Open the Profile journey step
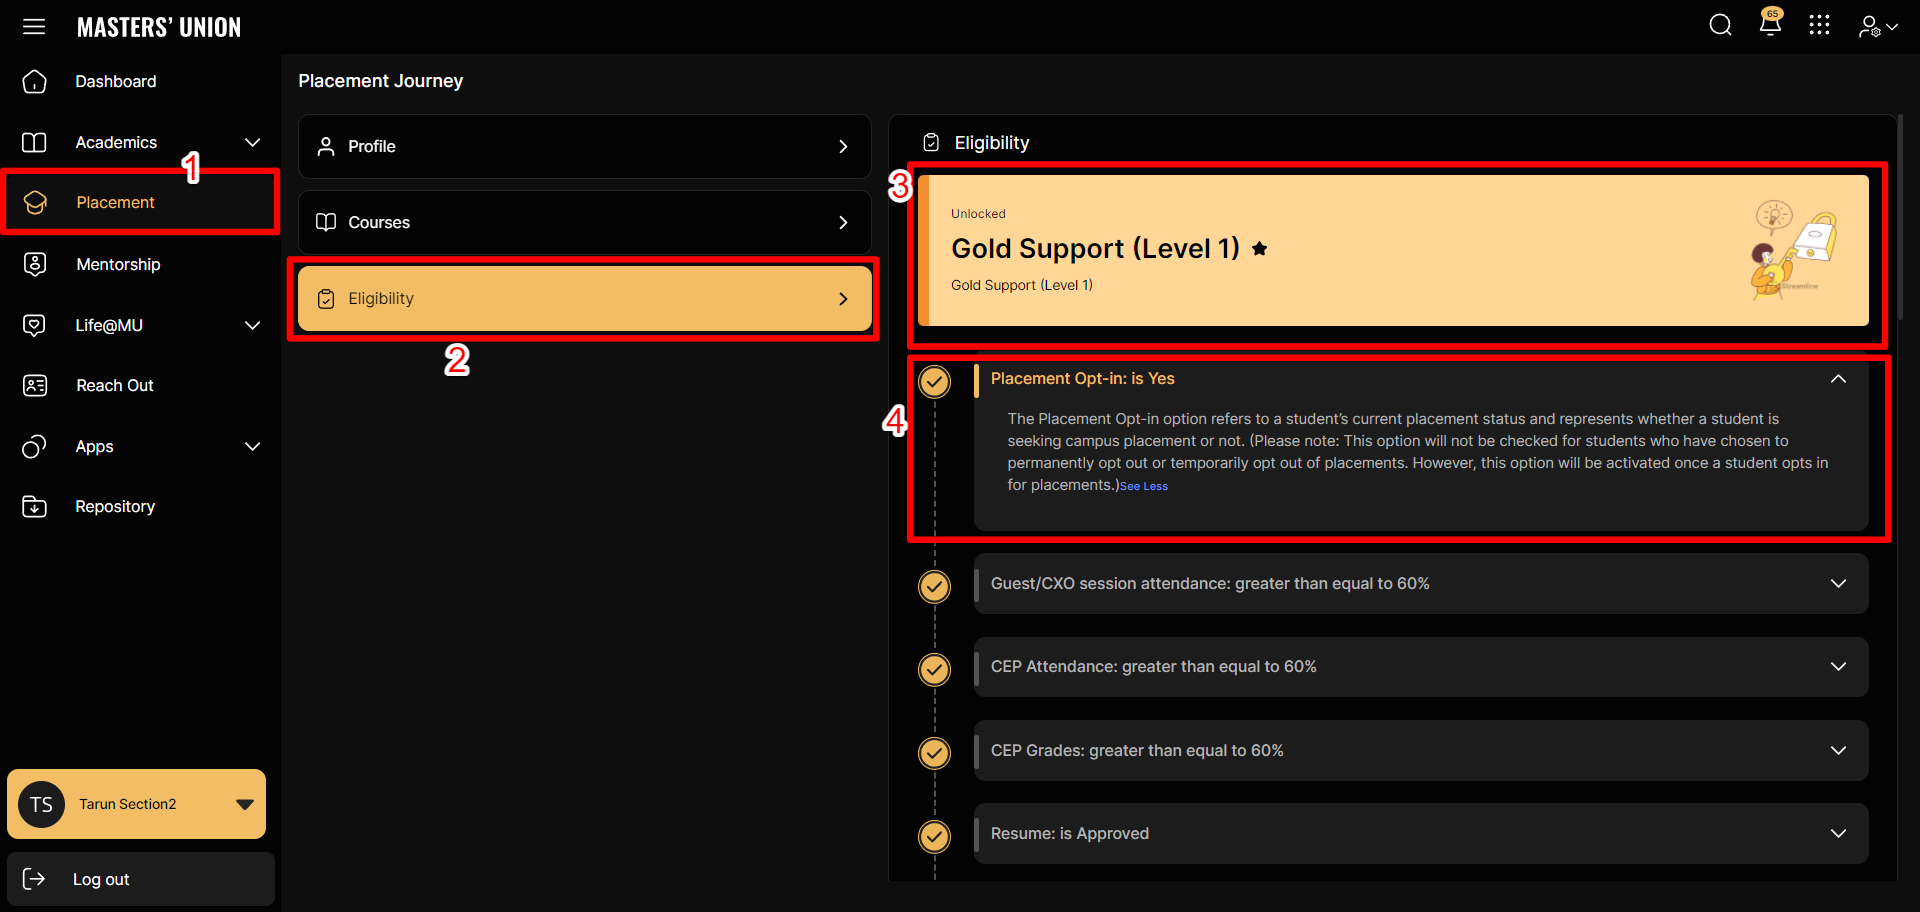Image resolution: width=1920 pixels, height=912 pixels. point(584,147)
